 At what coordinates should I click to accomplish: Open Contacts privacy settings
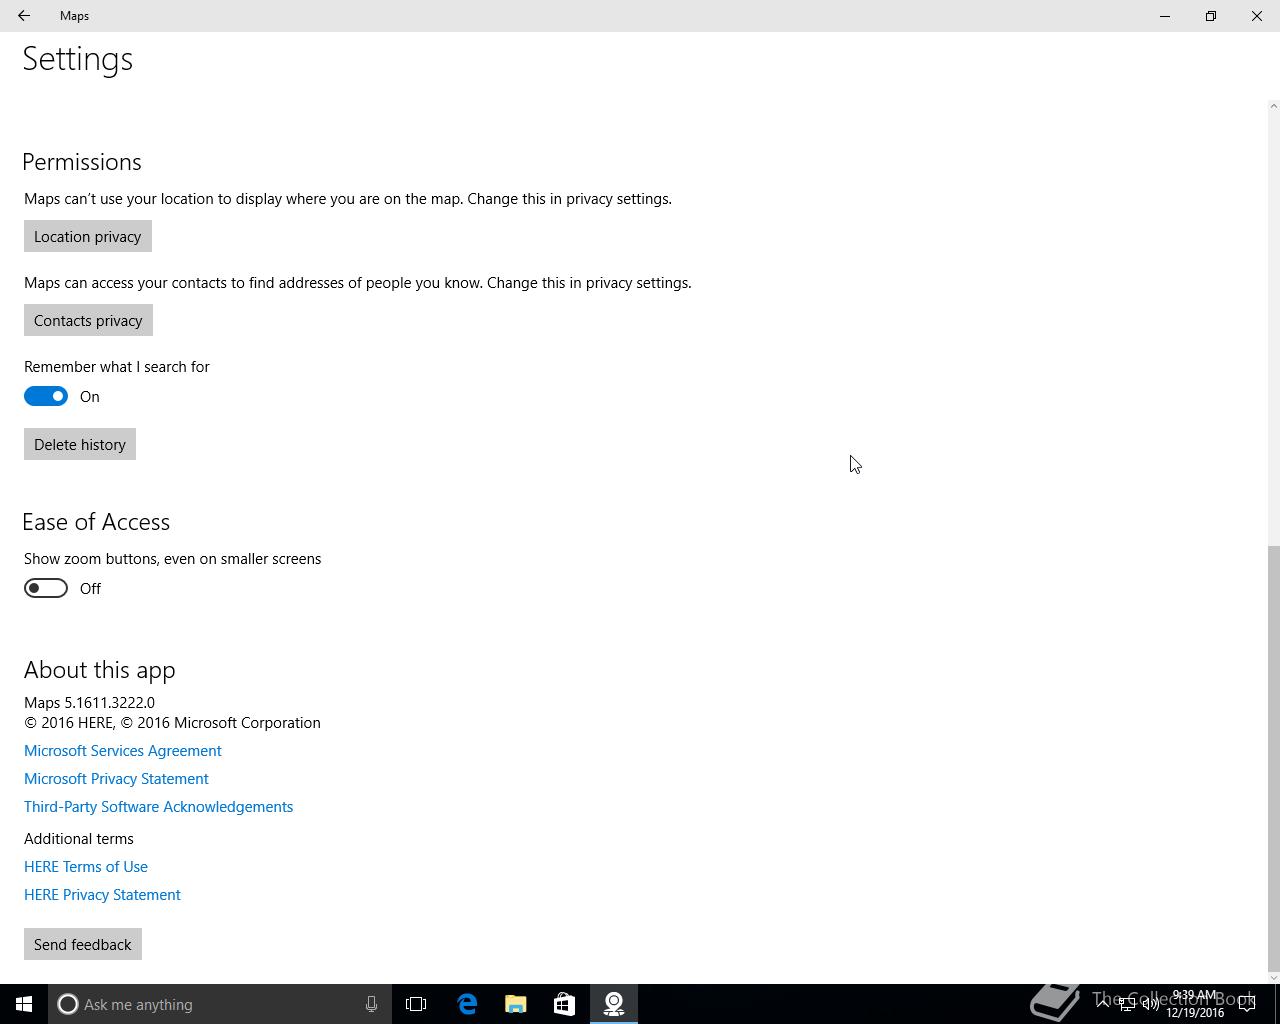coord(88,320)
